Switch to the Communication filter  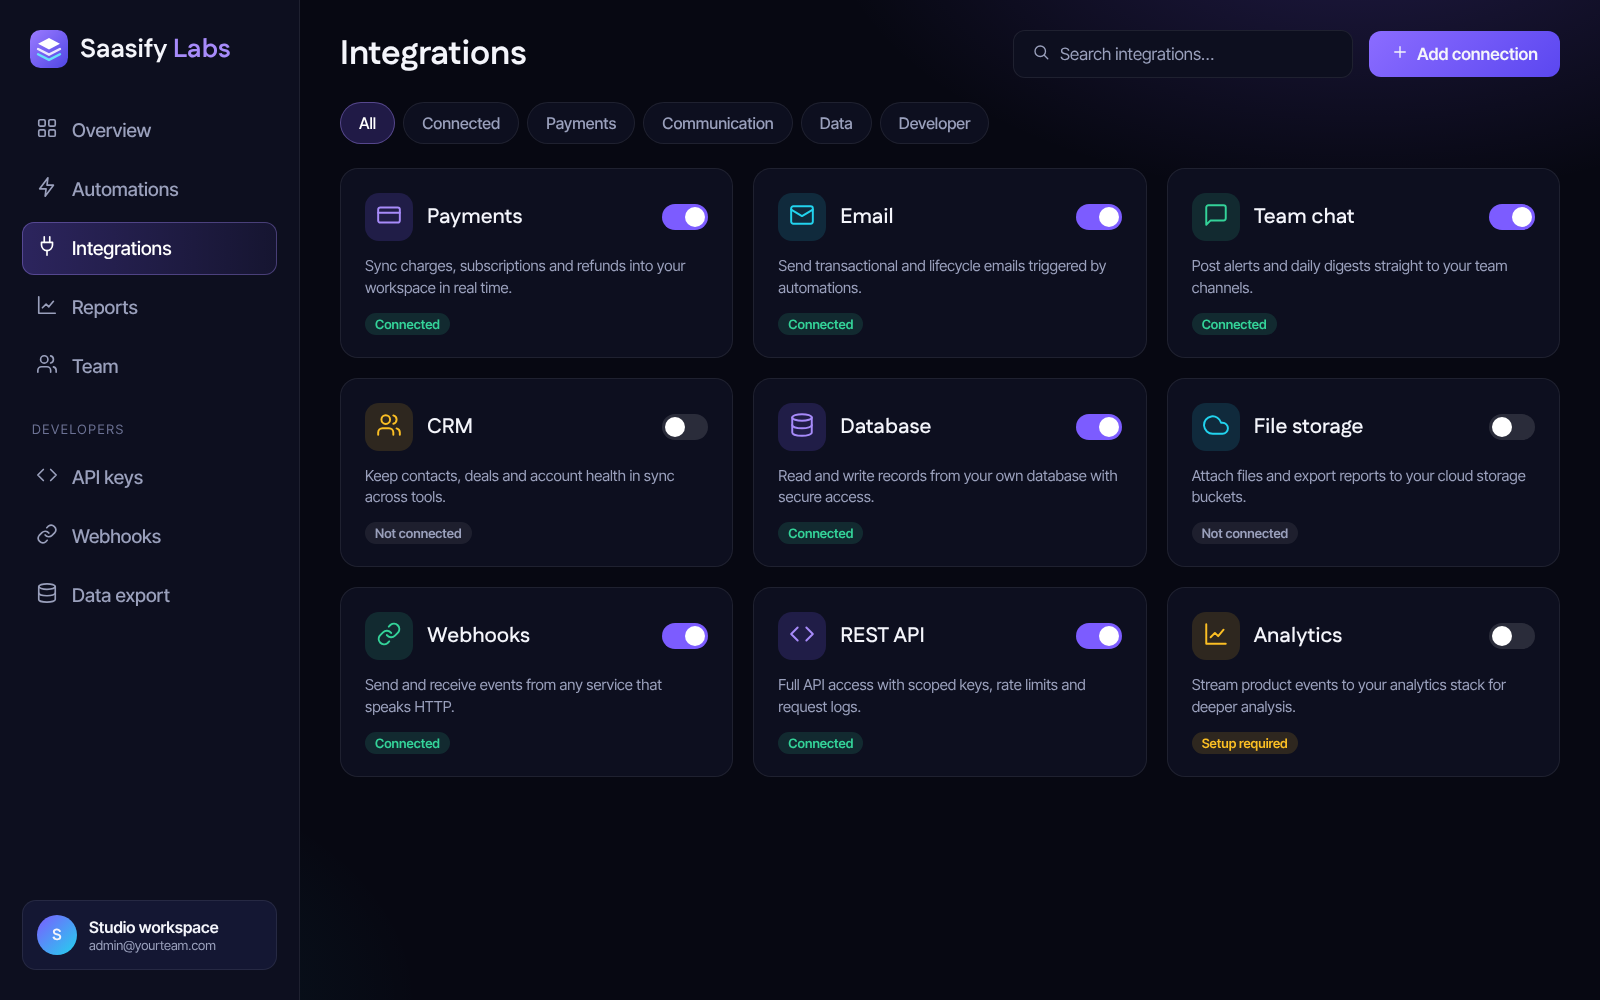click(718, 123)
